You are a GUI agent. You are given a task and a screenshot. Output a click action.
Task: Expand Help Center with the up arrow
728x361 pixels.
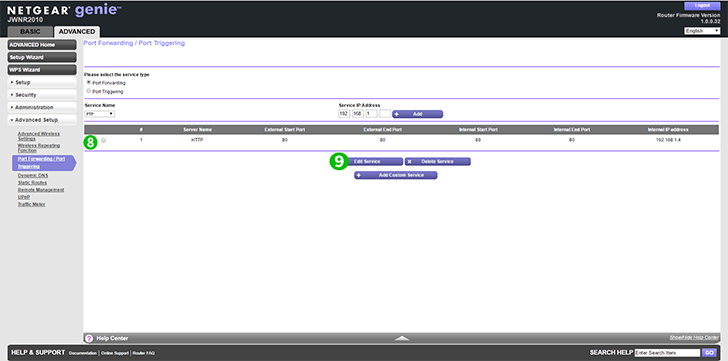click(402, 338)
